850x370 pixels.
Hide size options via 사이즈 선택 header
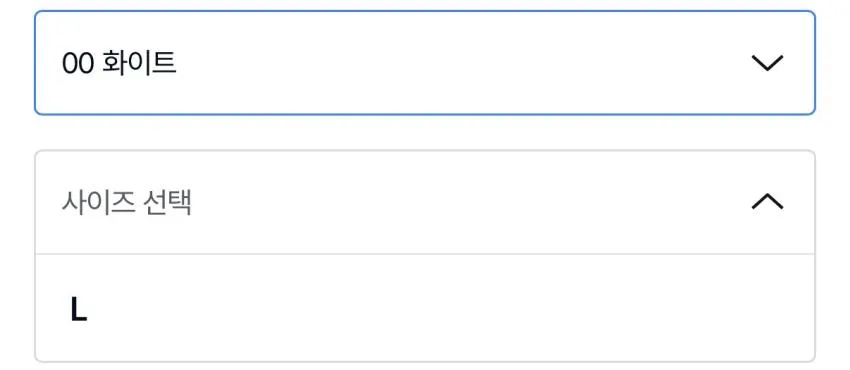(x=425, y=202)
